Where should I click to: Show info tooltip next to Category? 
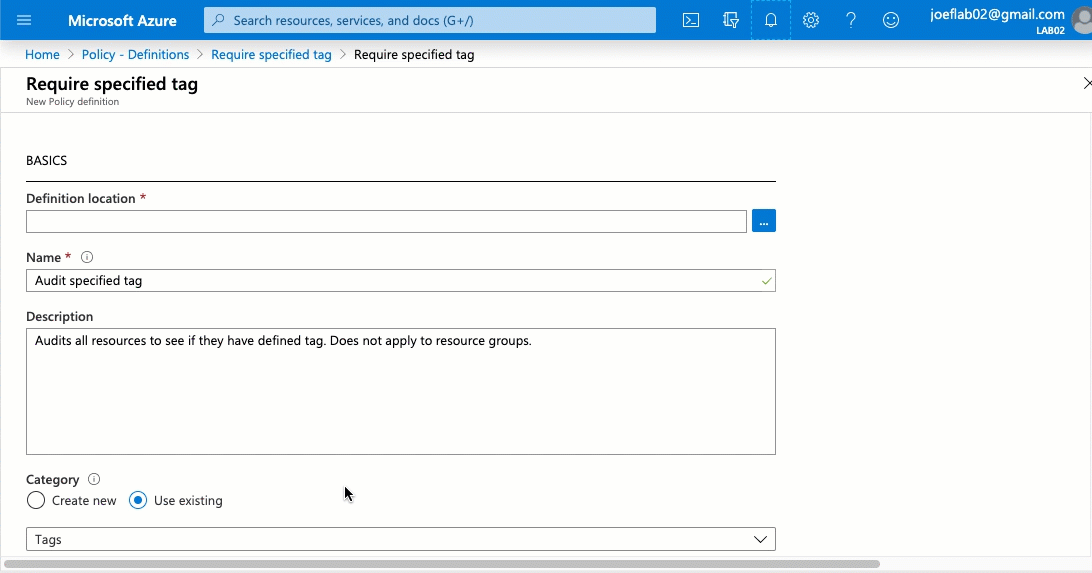(94, 480)
